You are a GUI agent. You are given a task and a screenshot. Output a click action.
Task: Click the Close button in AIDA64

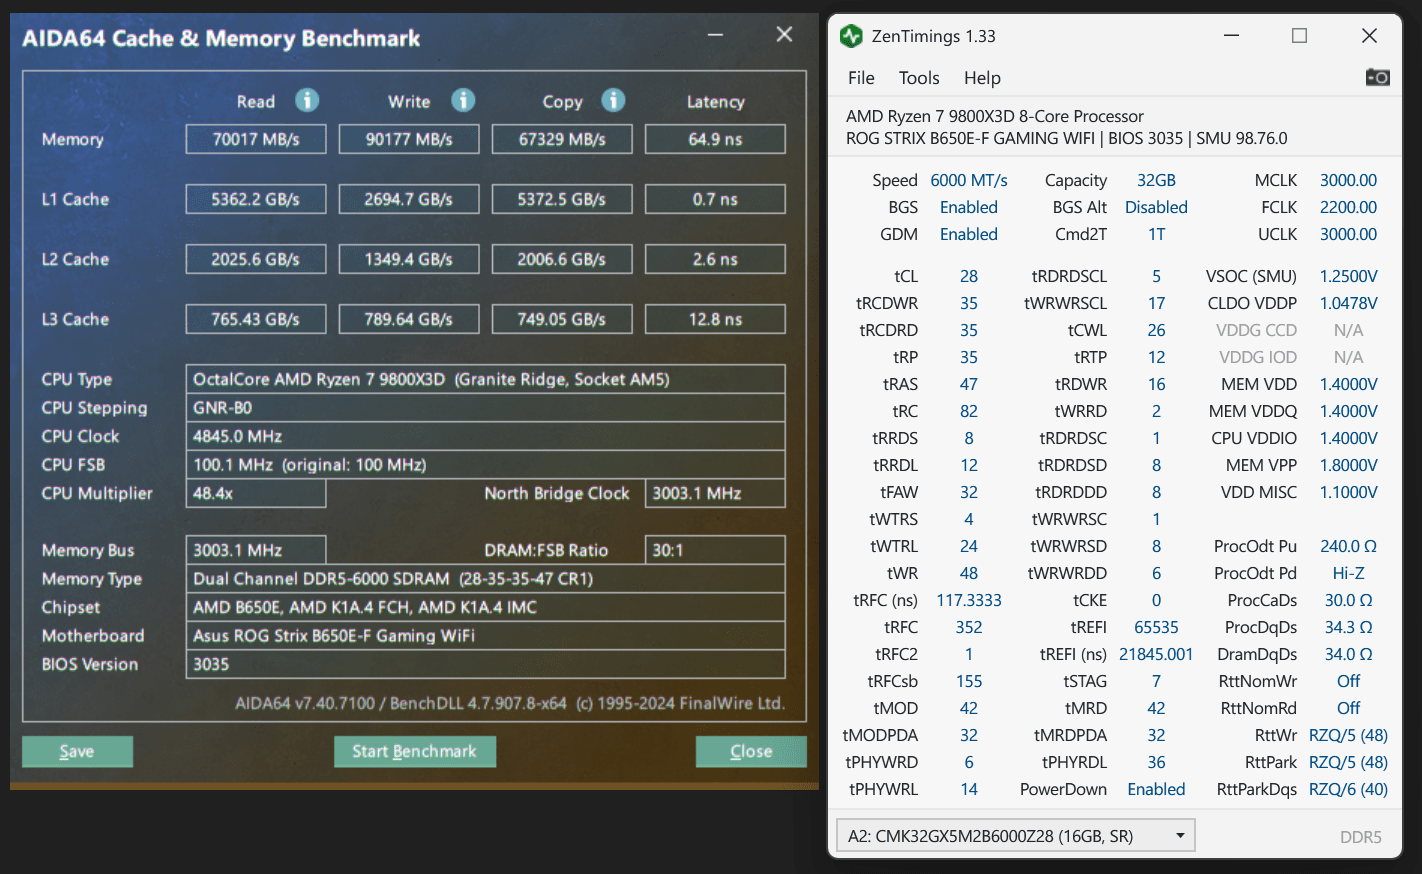[751, 752]
